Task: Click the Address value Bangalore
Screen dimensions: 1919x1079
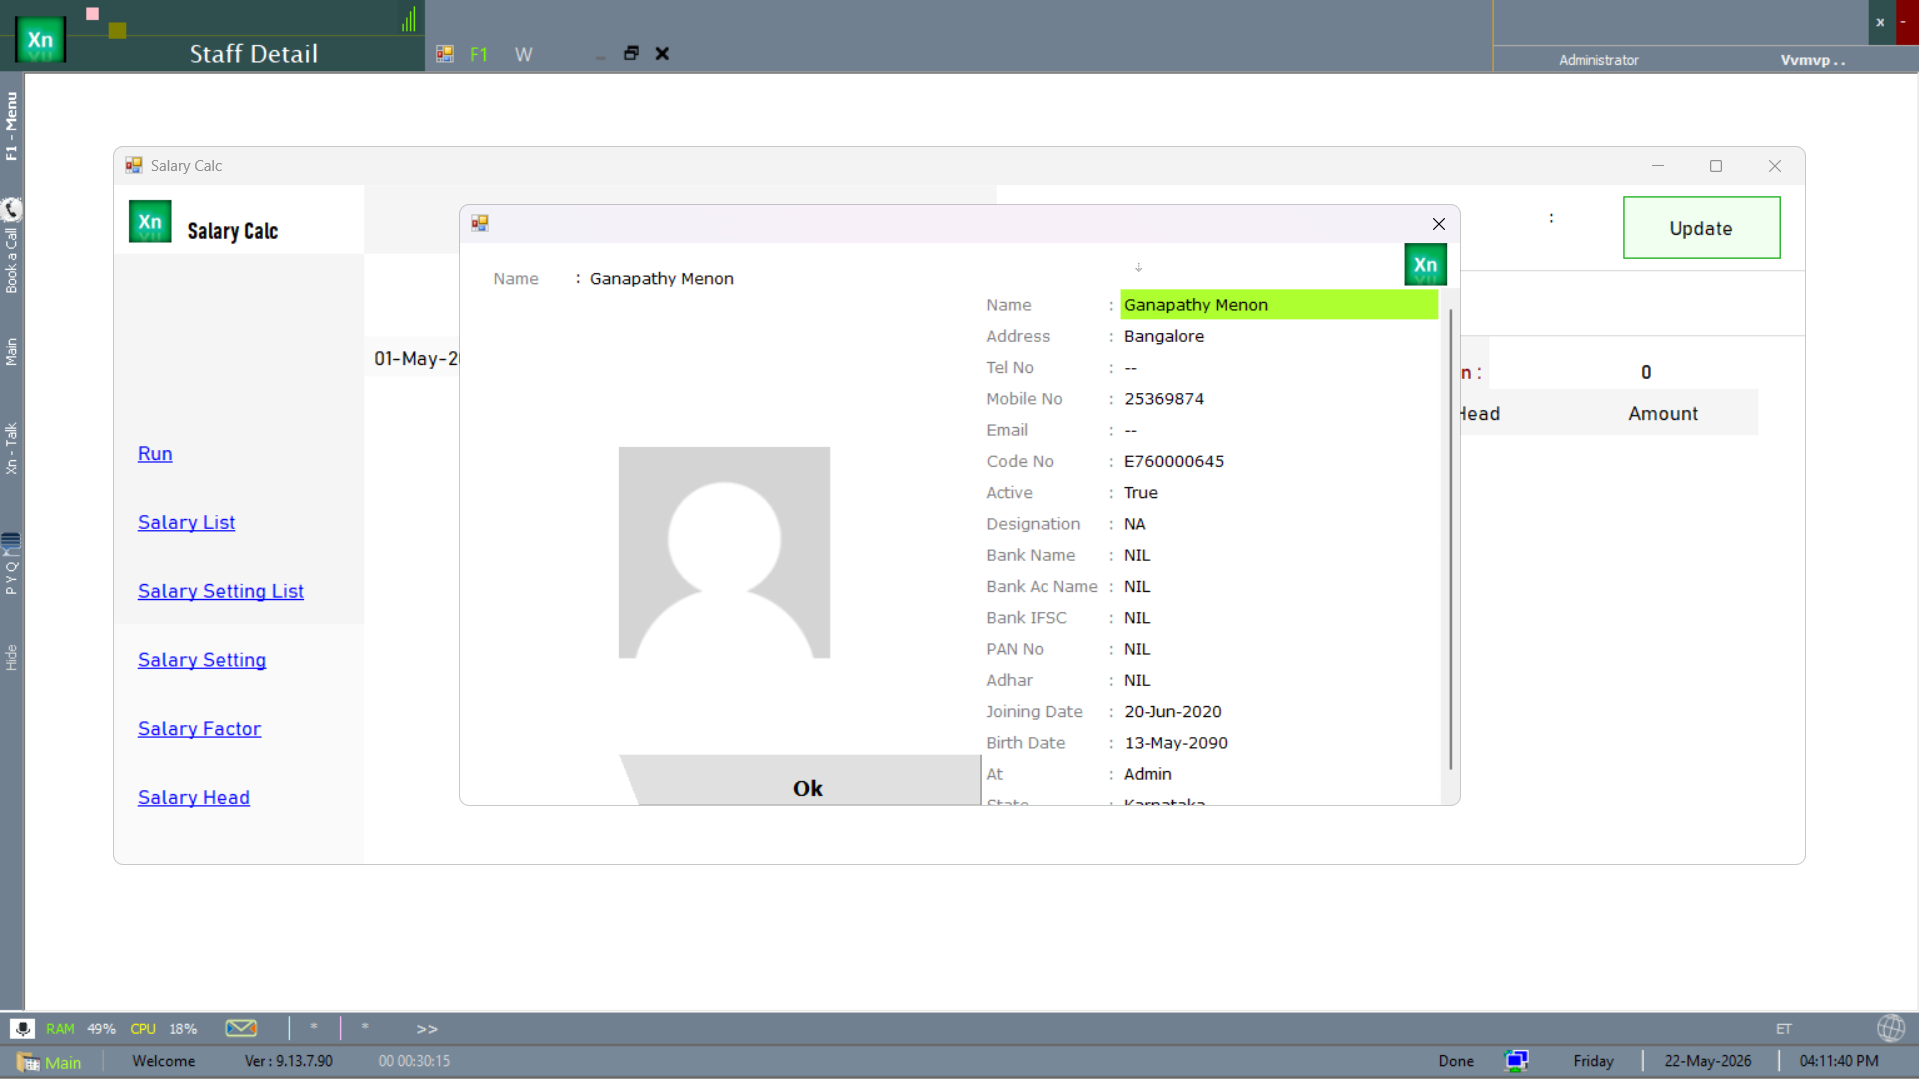Action: 1164,337
